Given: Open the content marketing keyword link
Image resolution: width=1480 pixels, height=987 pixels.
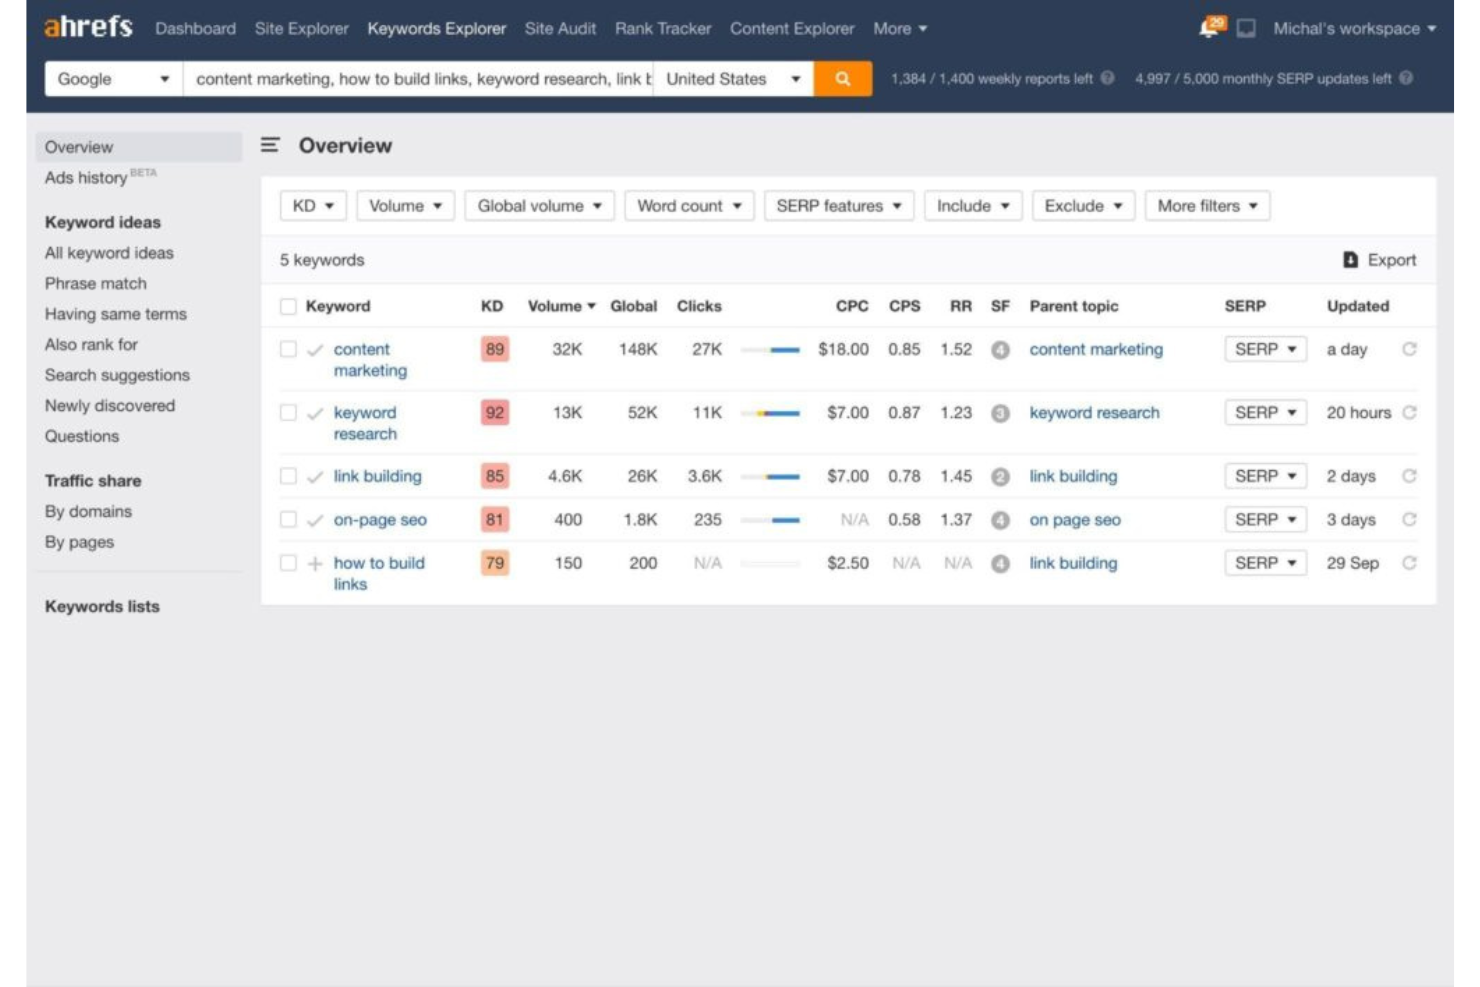Looking at the screenshot, I should (x=370, y=360).
